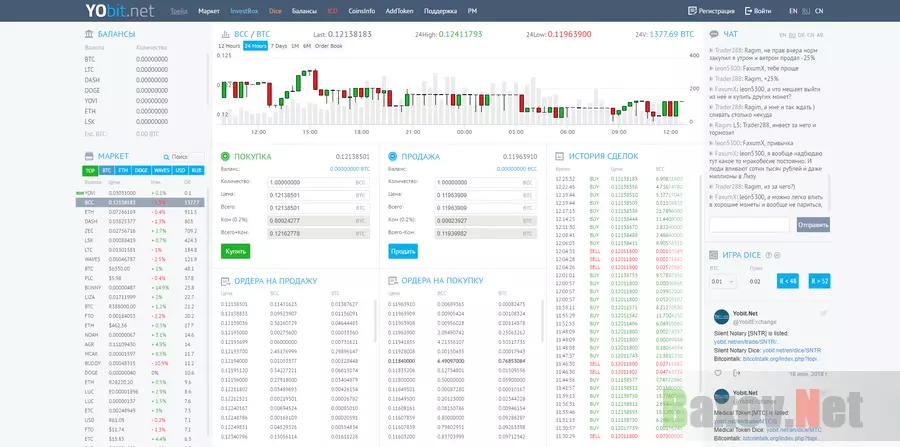Select the RUR market tab

(x=197, y=170)
